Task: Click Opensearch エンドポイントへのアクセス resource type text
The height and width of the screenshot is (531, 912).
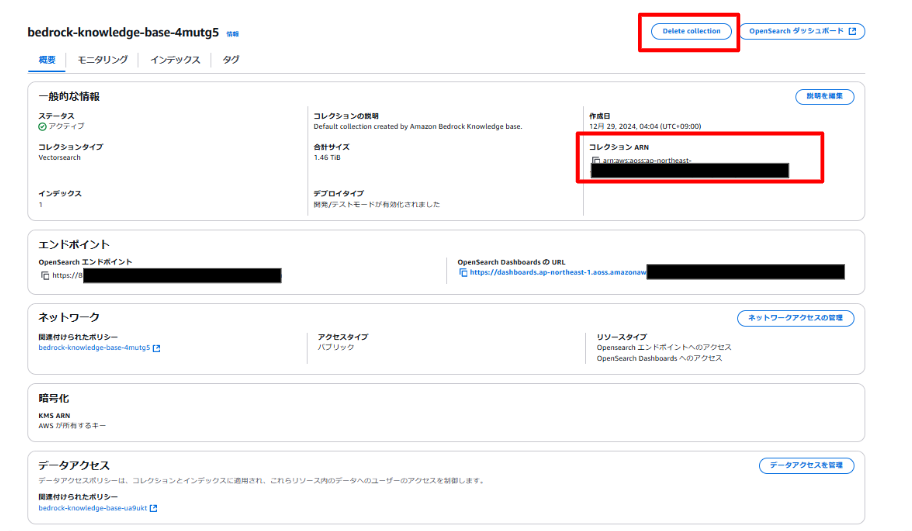Action: [x=664, y=347]
